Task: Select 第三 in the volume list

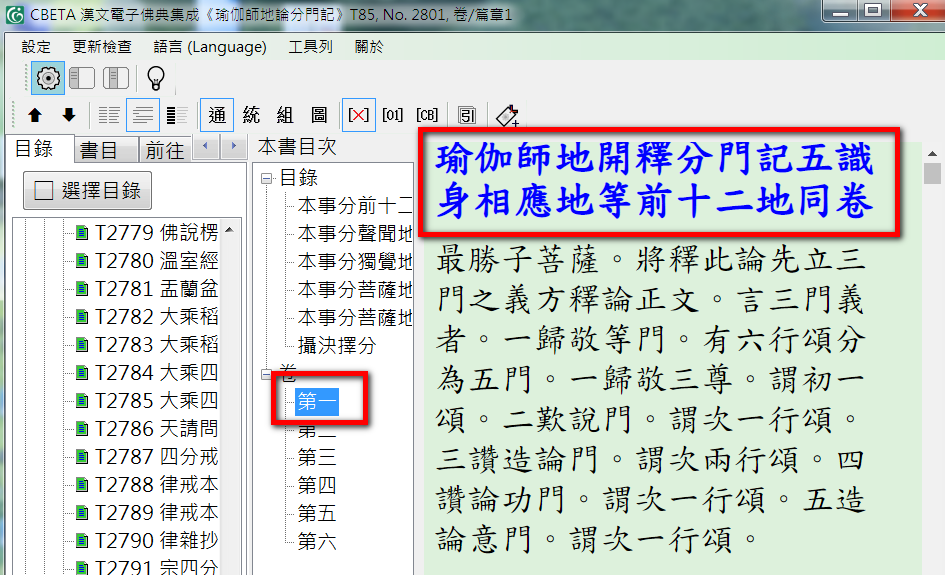Action: click(x=316, y=459)
